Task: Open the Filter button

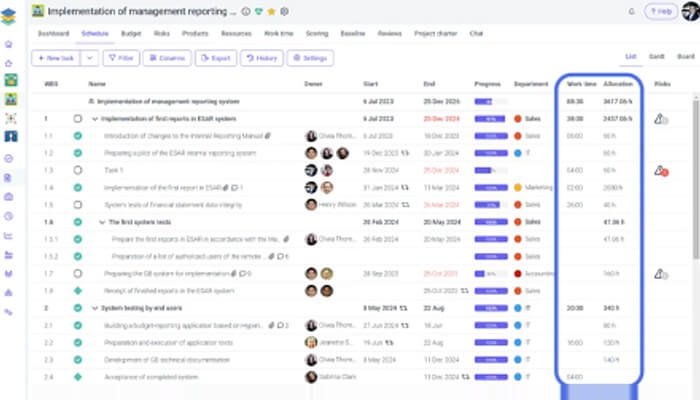Action: [x=121, y=58]
